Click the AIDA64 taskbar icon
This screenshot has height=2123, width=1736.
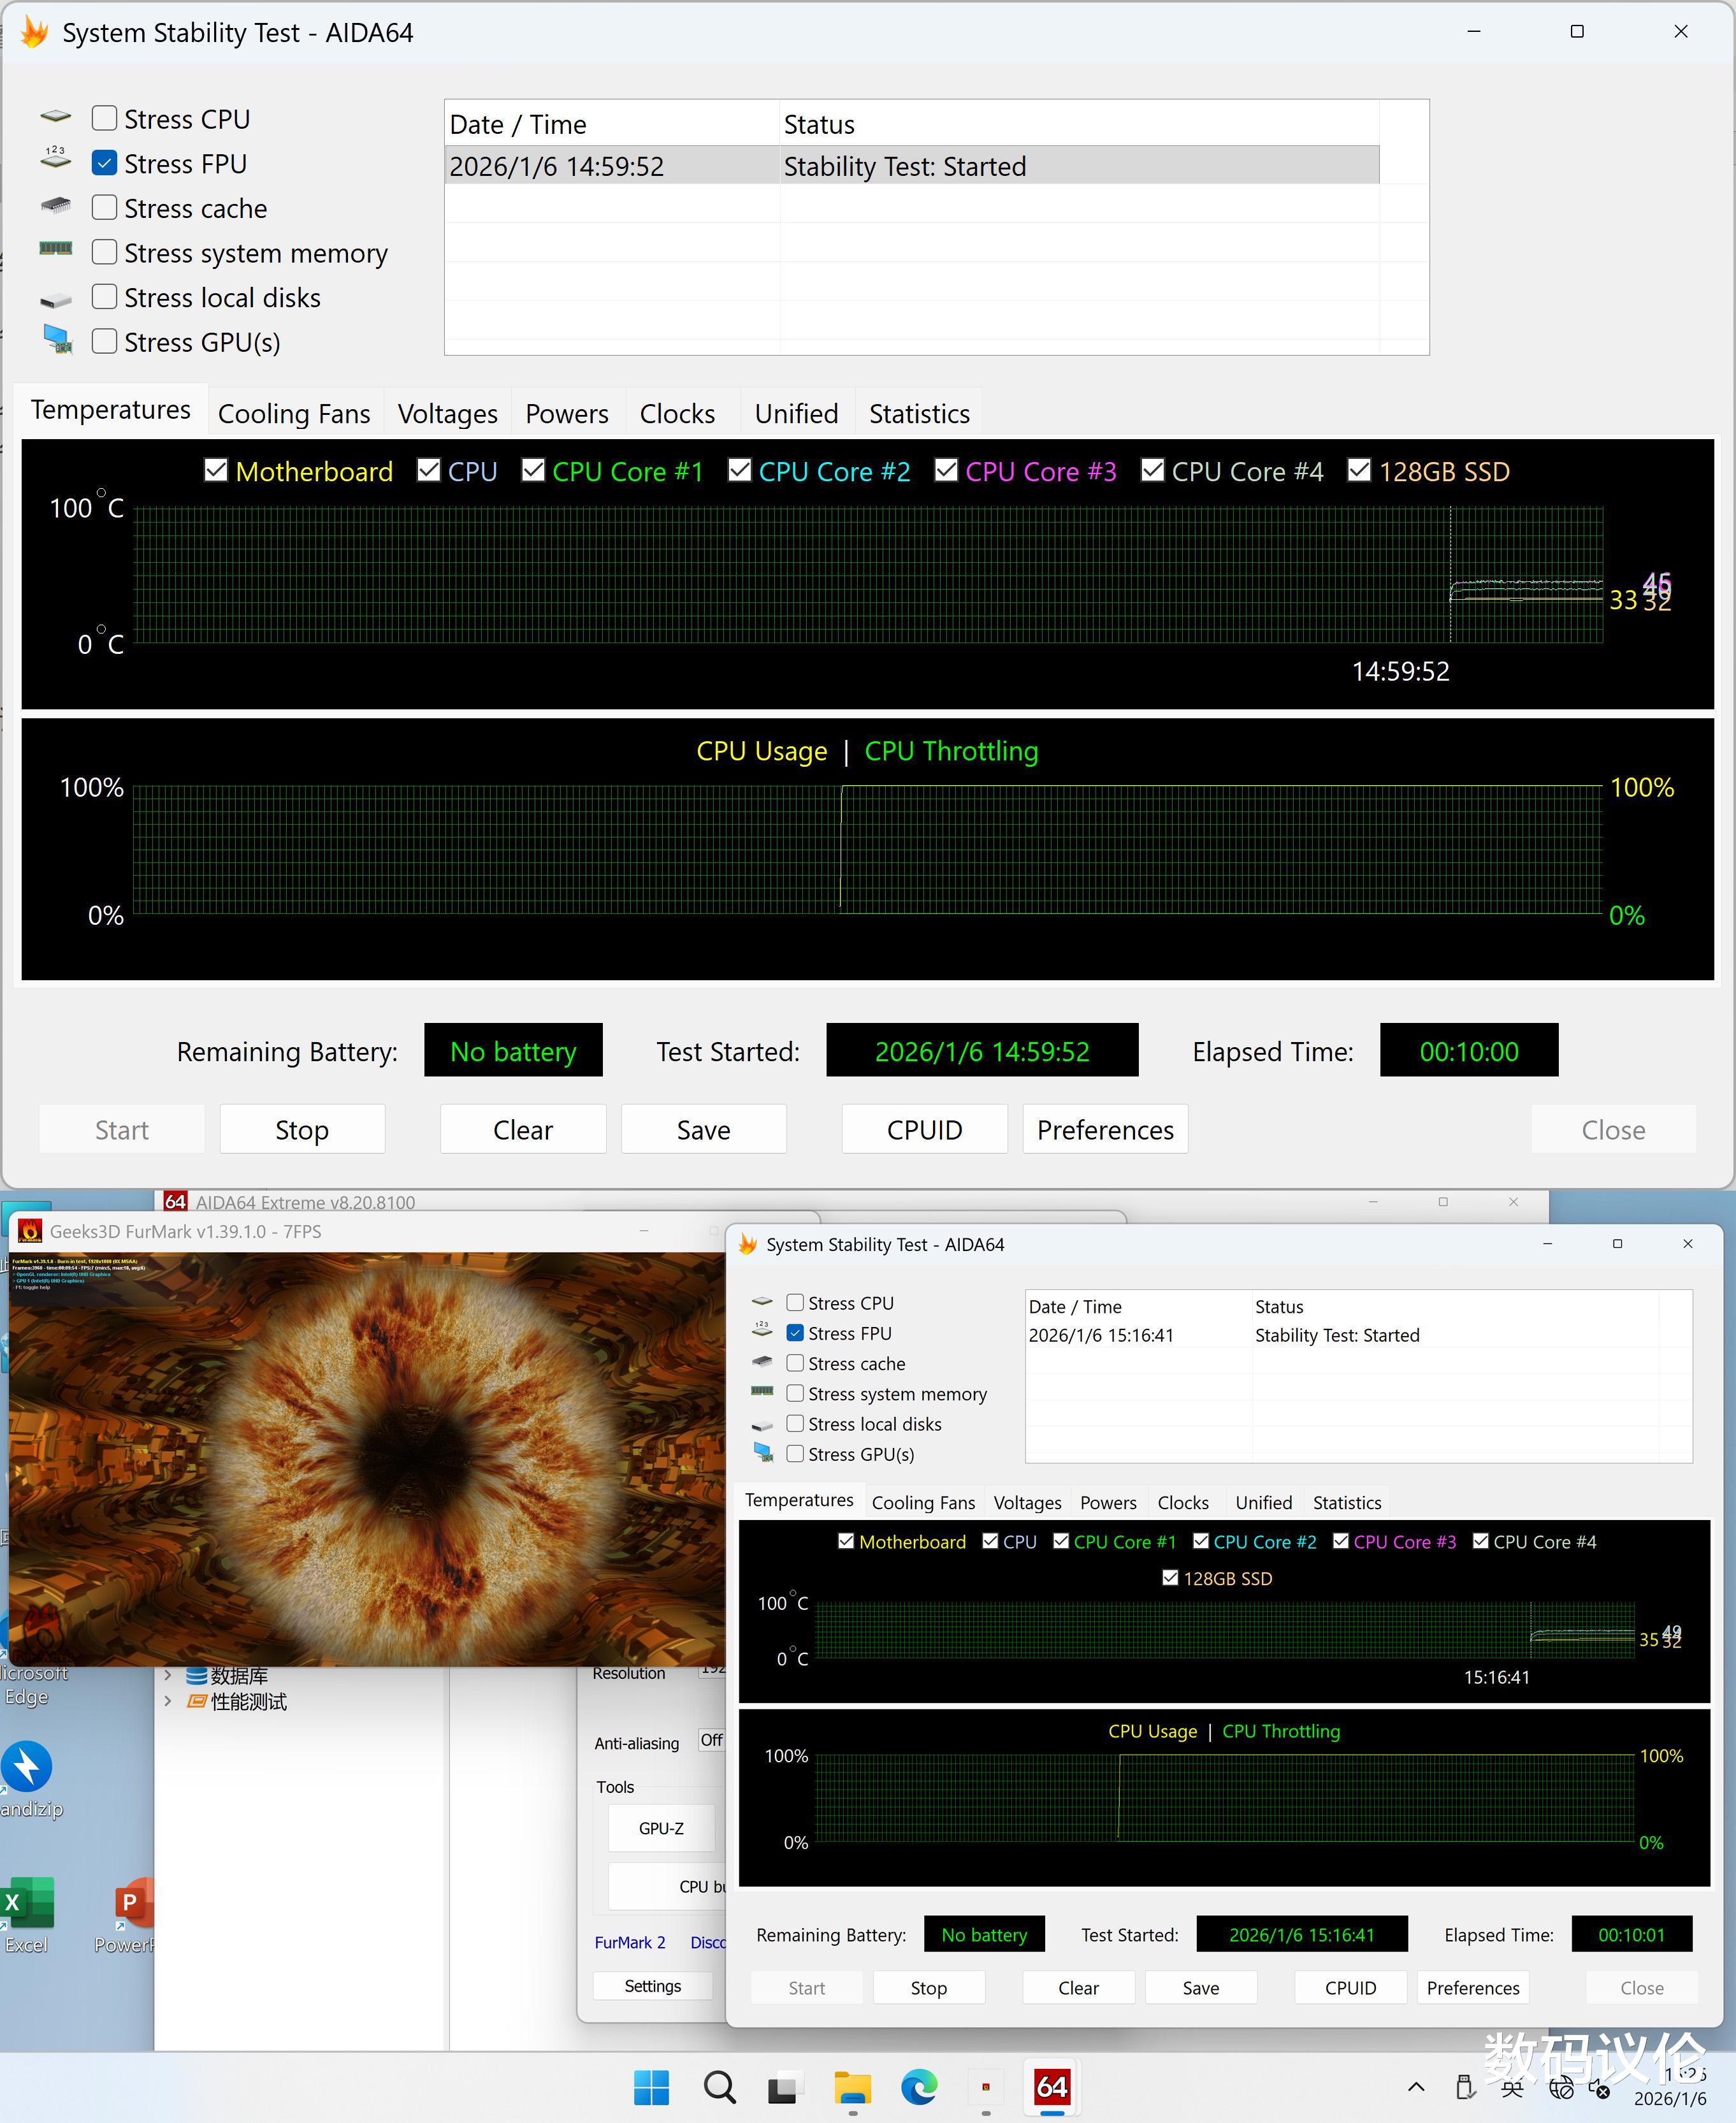[x=1052, y=2087]
